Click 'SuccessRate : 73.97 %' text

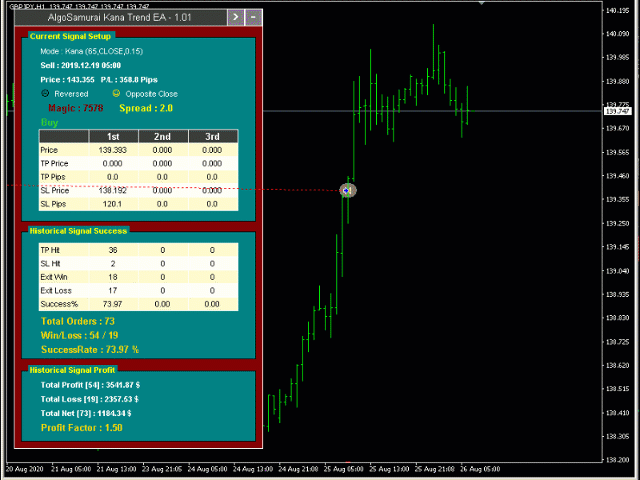[x=90, y=350]
